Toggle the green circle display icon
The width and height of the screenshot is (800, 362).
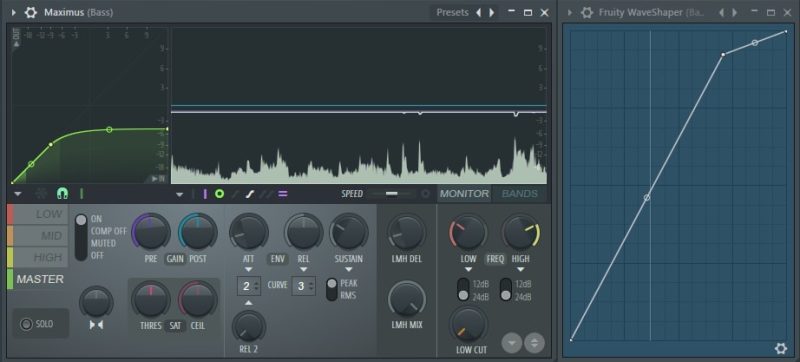pos(219,194)
